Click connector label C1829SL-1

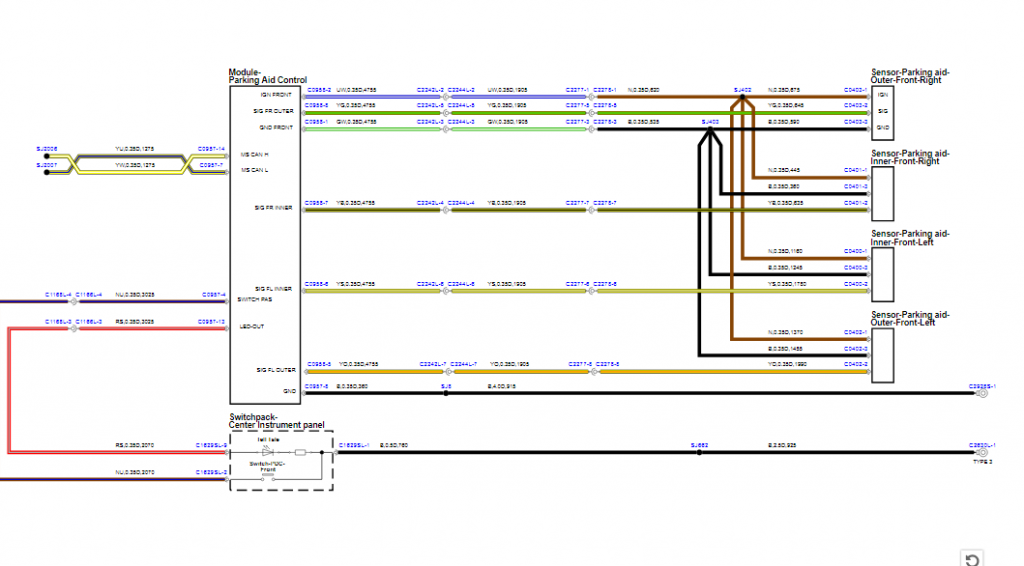point(354,445)
